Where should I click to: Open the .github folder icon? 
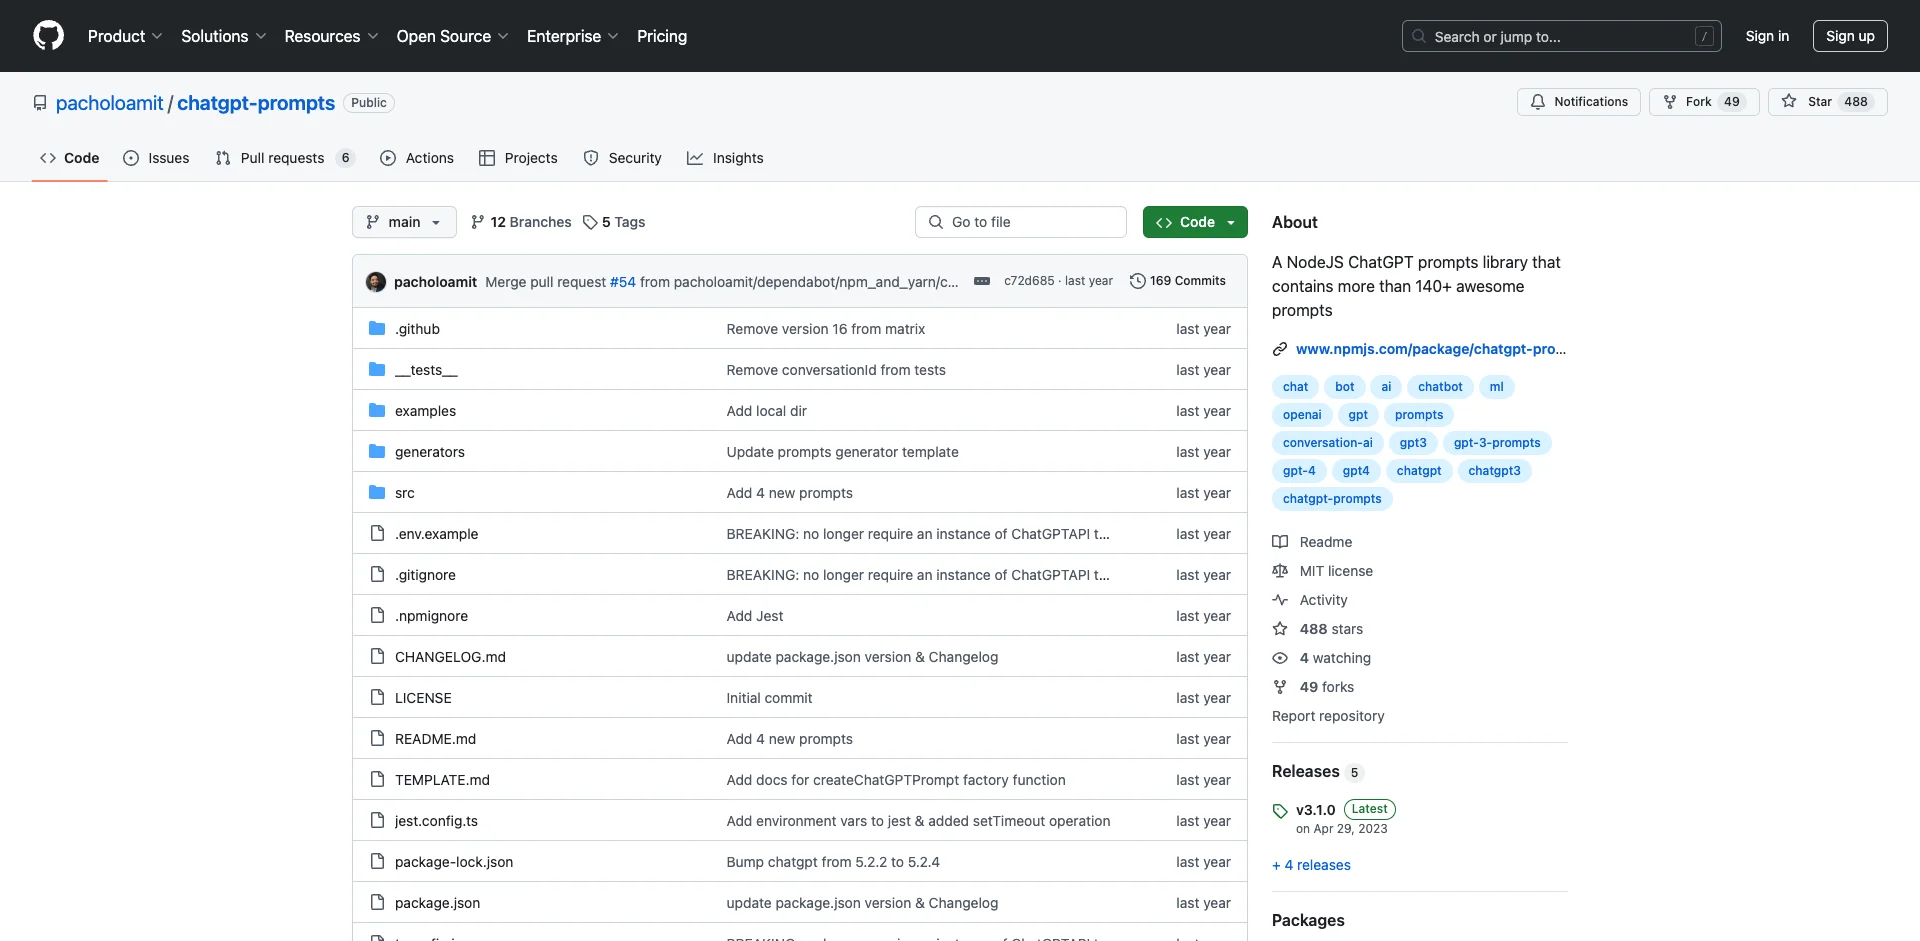click(x=377, y=328)
